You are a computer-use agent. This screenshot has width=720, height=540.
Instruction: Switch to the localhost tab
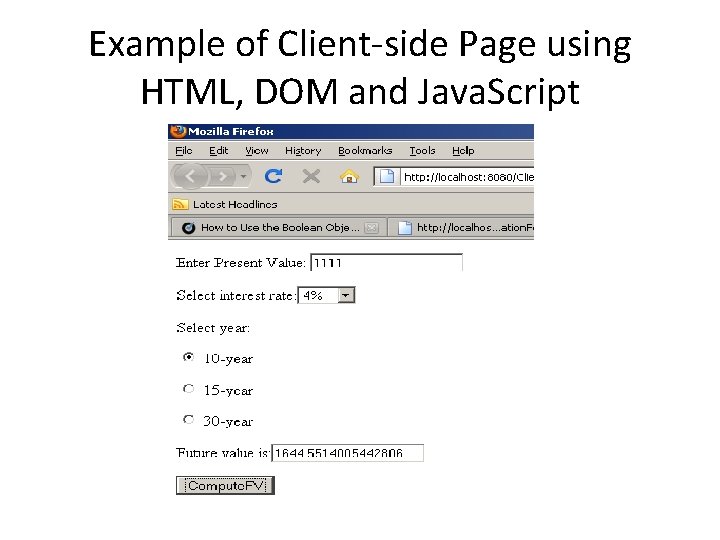[461, 228]
